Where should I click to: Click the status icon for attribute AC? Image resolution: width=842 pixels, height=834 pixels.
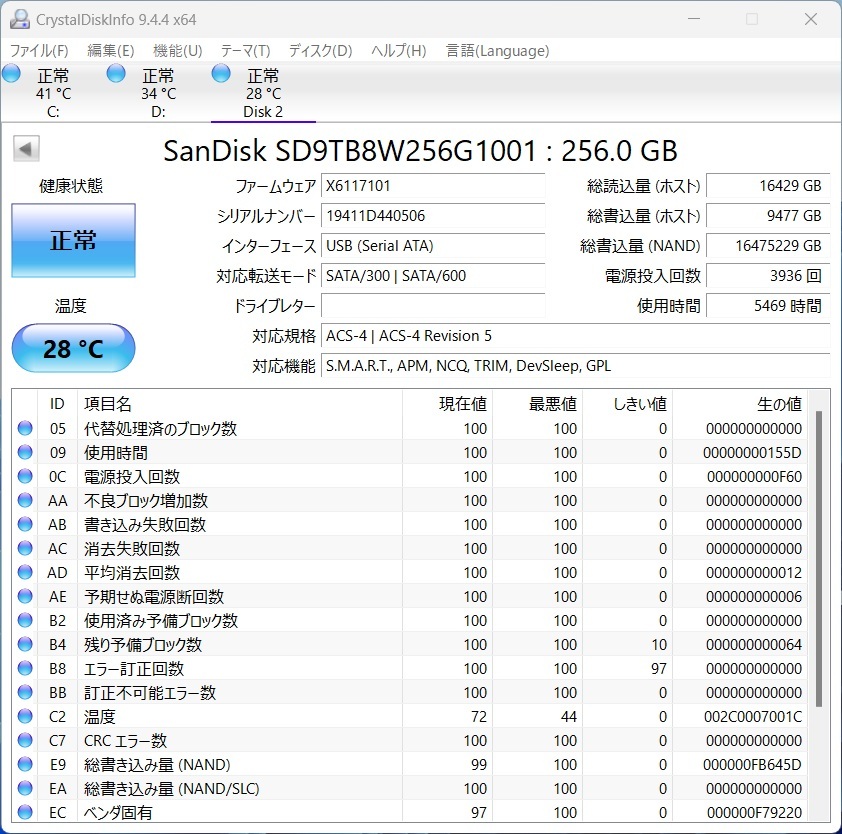pos(25,548)
